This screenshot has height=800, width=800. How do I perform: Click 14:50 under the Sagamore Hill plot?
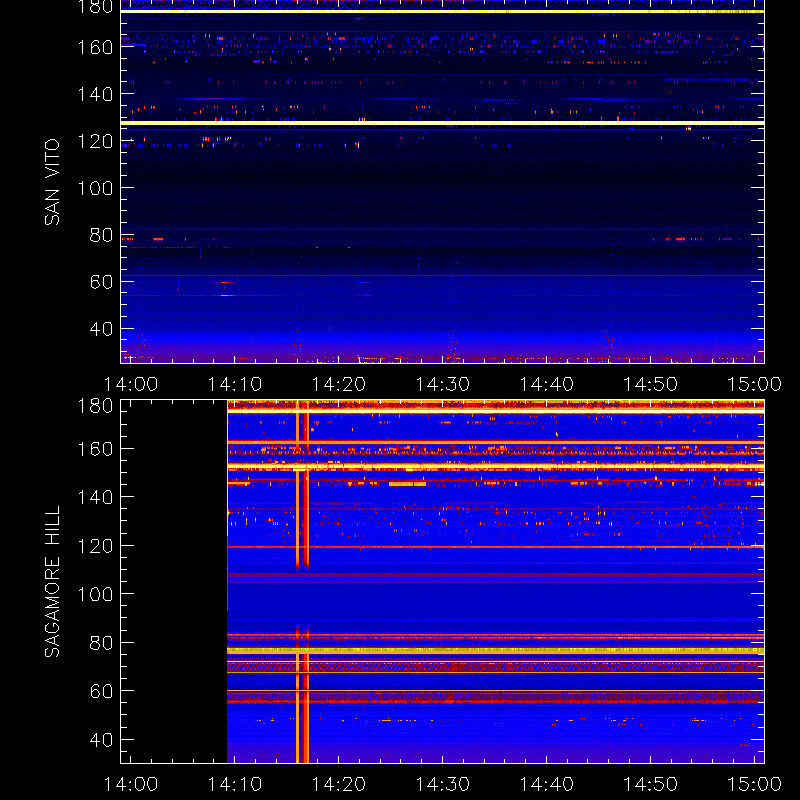pos(651,784)
